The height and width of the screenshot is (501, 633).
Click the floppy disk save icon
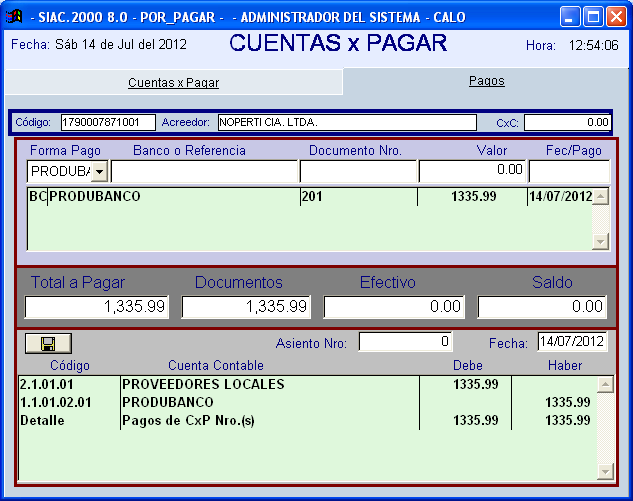(47, 343)
